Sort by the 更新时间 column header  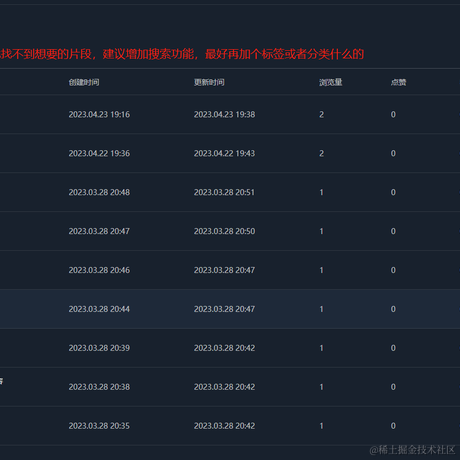(209, 82)
